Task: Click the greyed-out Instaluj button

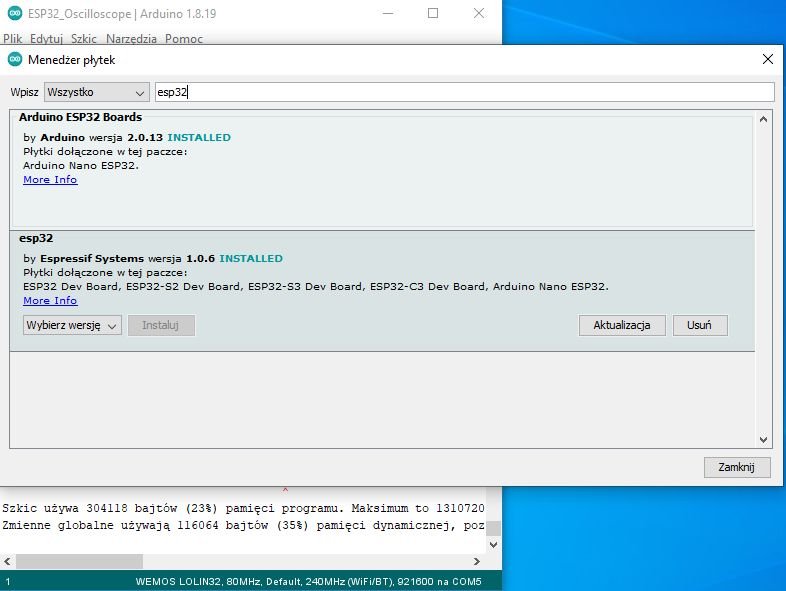Action: (x=161, y=325)
